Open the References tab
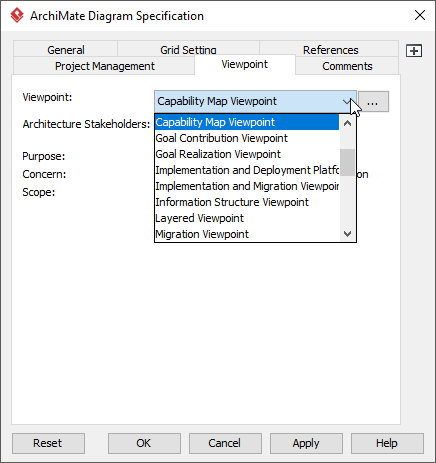 coord(330,49)
